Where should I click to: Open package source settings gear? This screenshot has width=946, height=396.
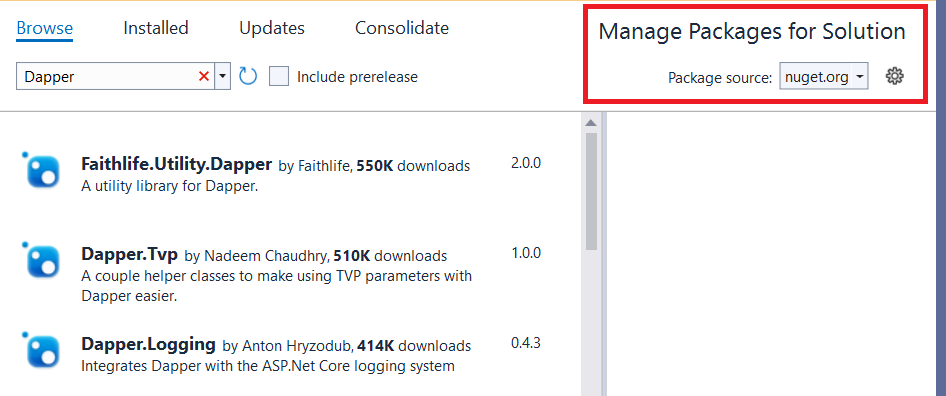point(894,76)
